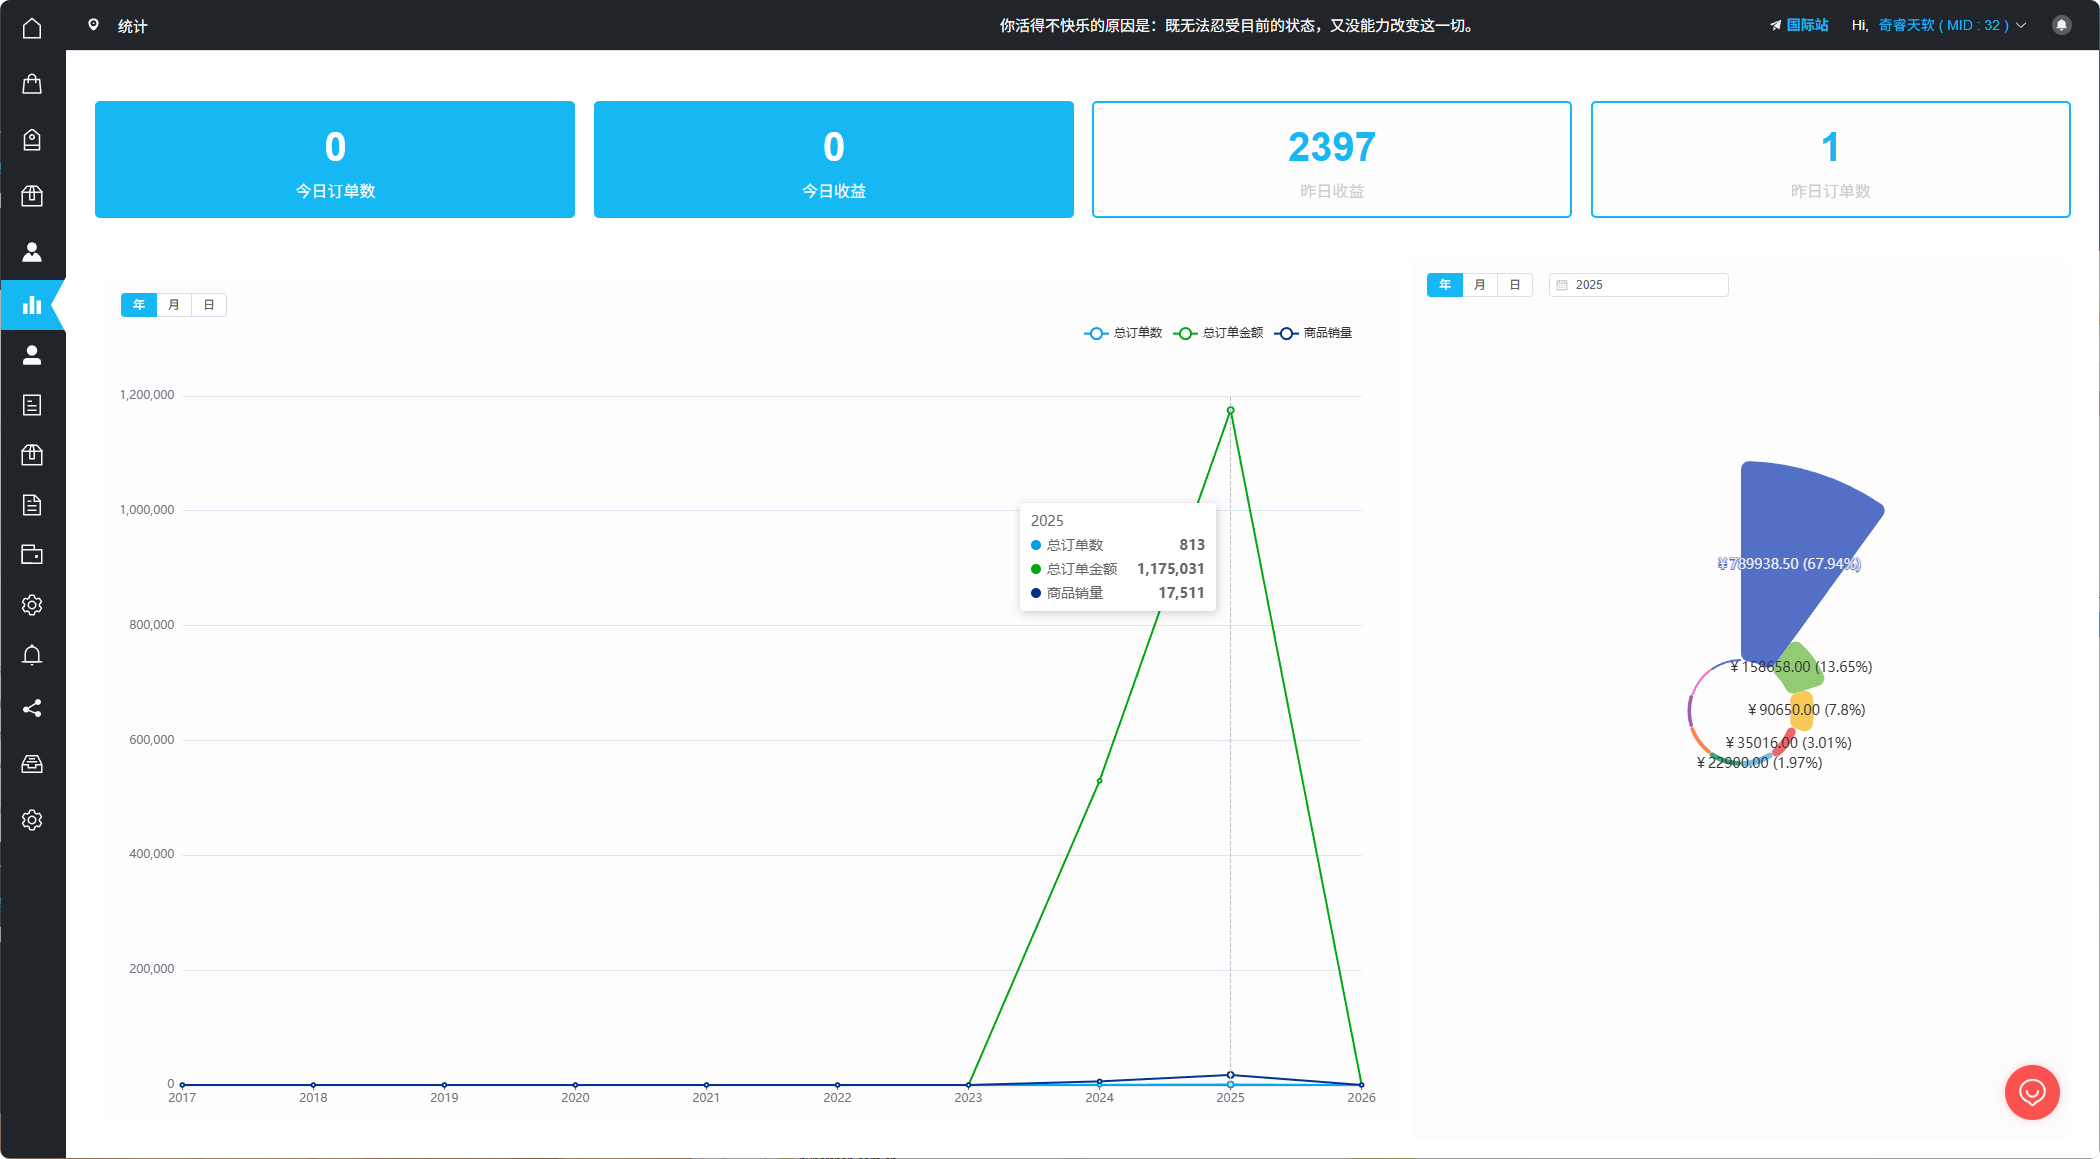Switch the pie chart to 月 view
This screenshot has width=2100, height=1159.
[1479, 284]
